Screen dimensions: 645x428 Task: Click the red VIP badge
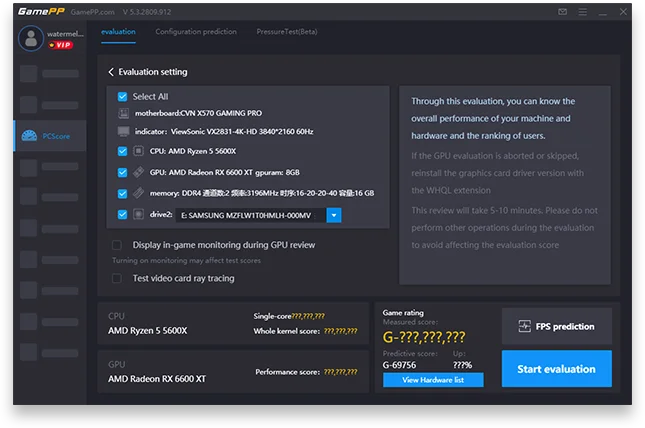coord(61,45)
